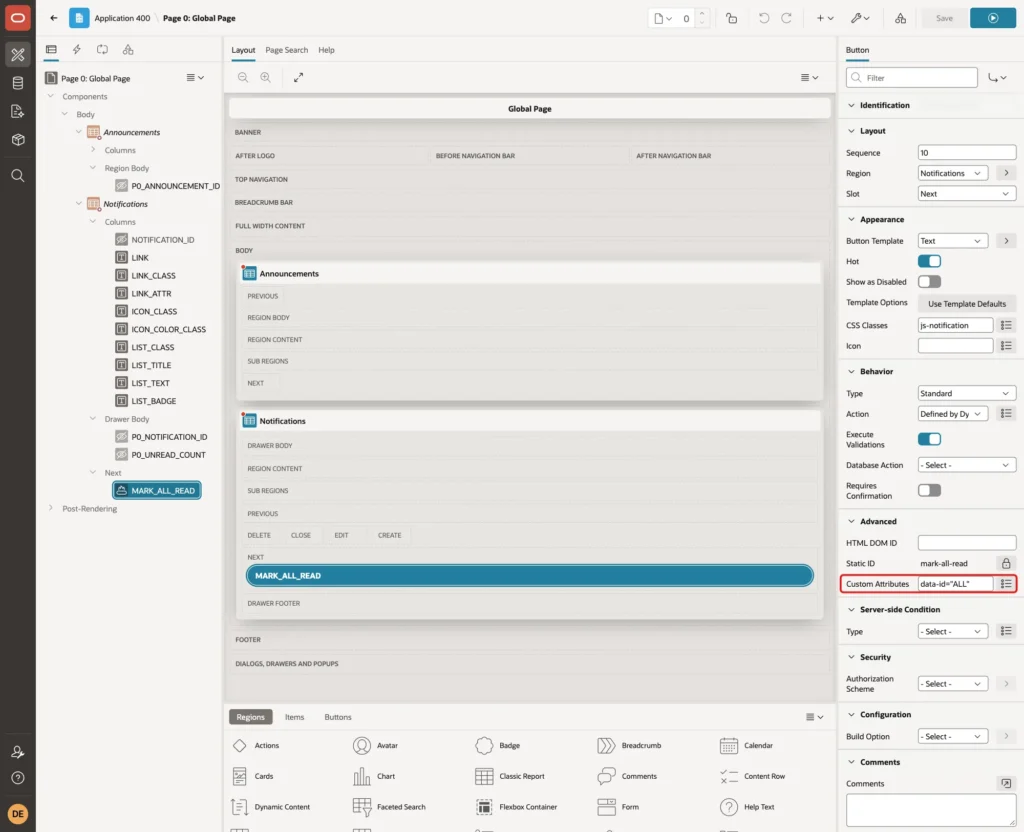
Task: Open the Slot dropdown showing Next
Action: coord(967,193)
